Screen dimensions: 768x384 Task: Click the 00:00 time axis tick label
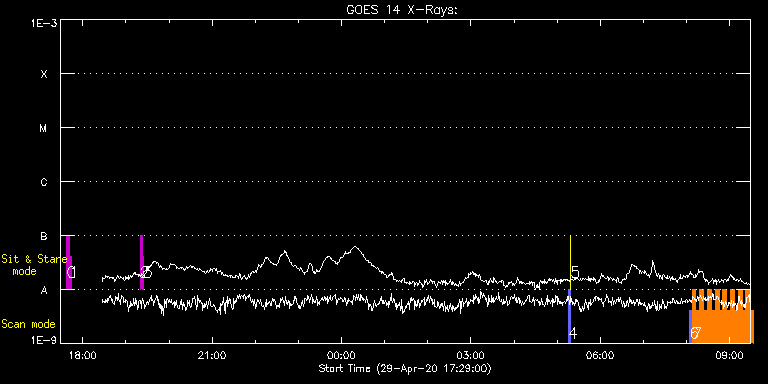(341, 355)
